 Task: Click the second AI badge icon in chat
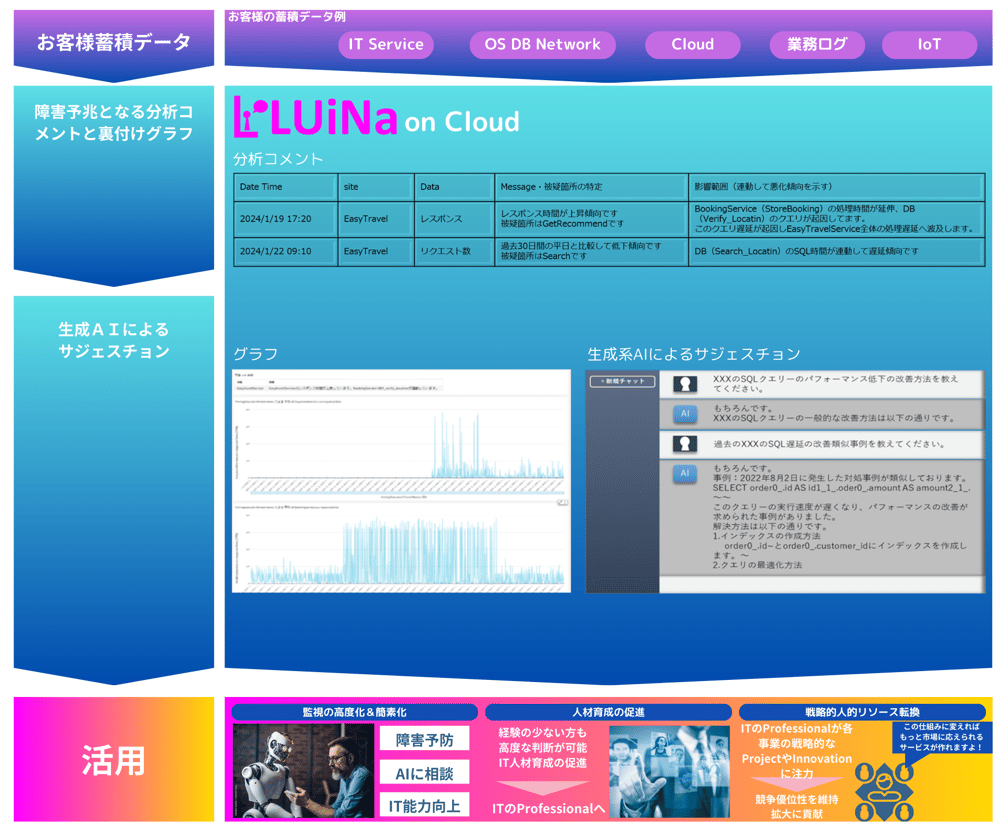coord(685,473)
